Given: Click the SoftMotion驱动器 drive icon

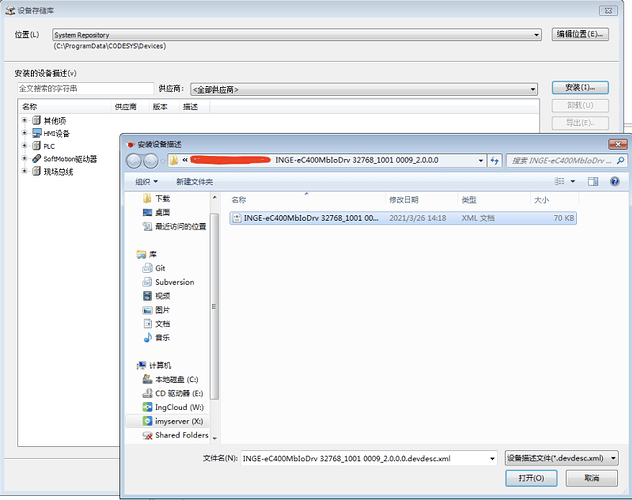Looking at the screenshot, I should (x=37, y=158).
